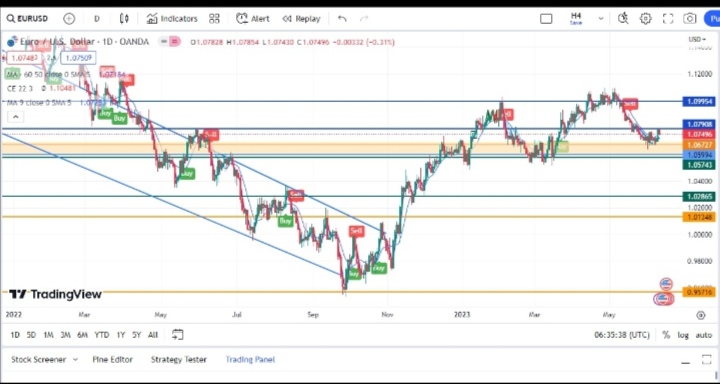Toggle percent scale mode
The height and width of the screenshot is (384, 720).
pyautogui.click(x=666, y=335)
